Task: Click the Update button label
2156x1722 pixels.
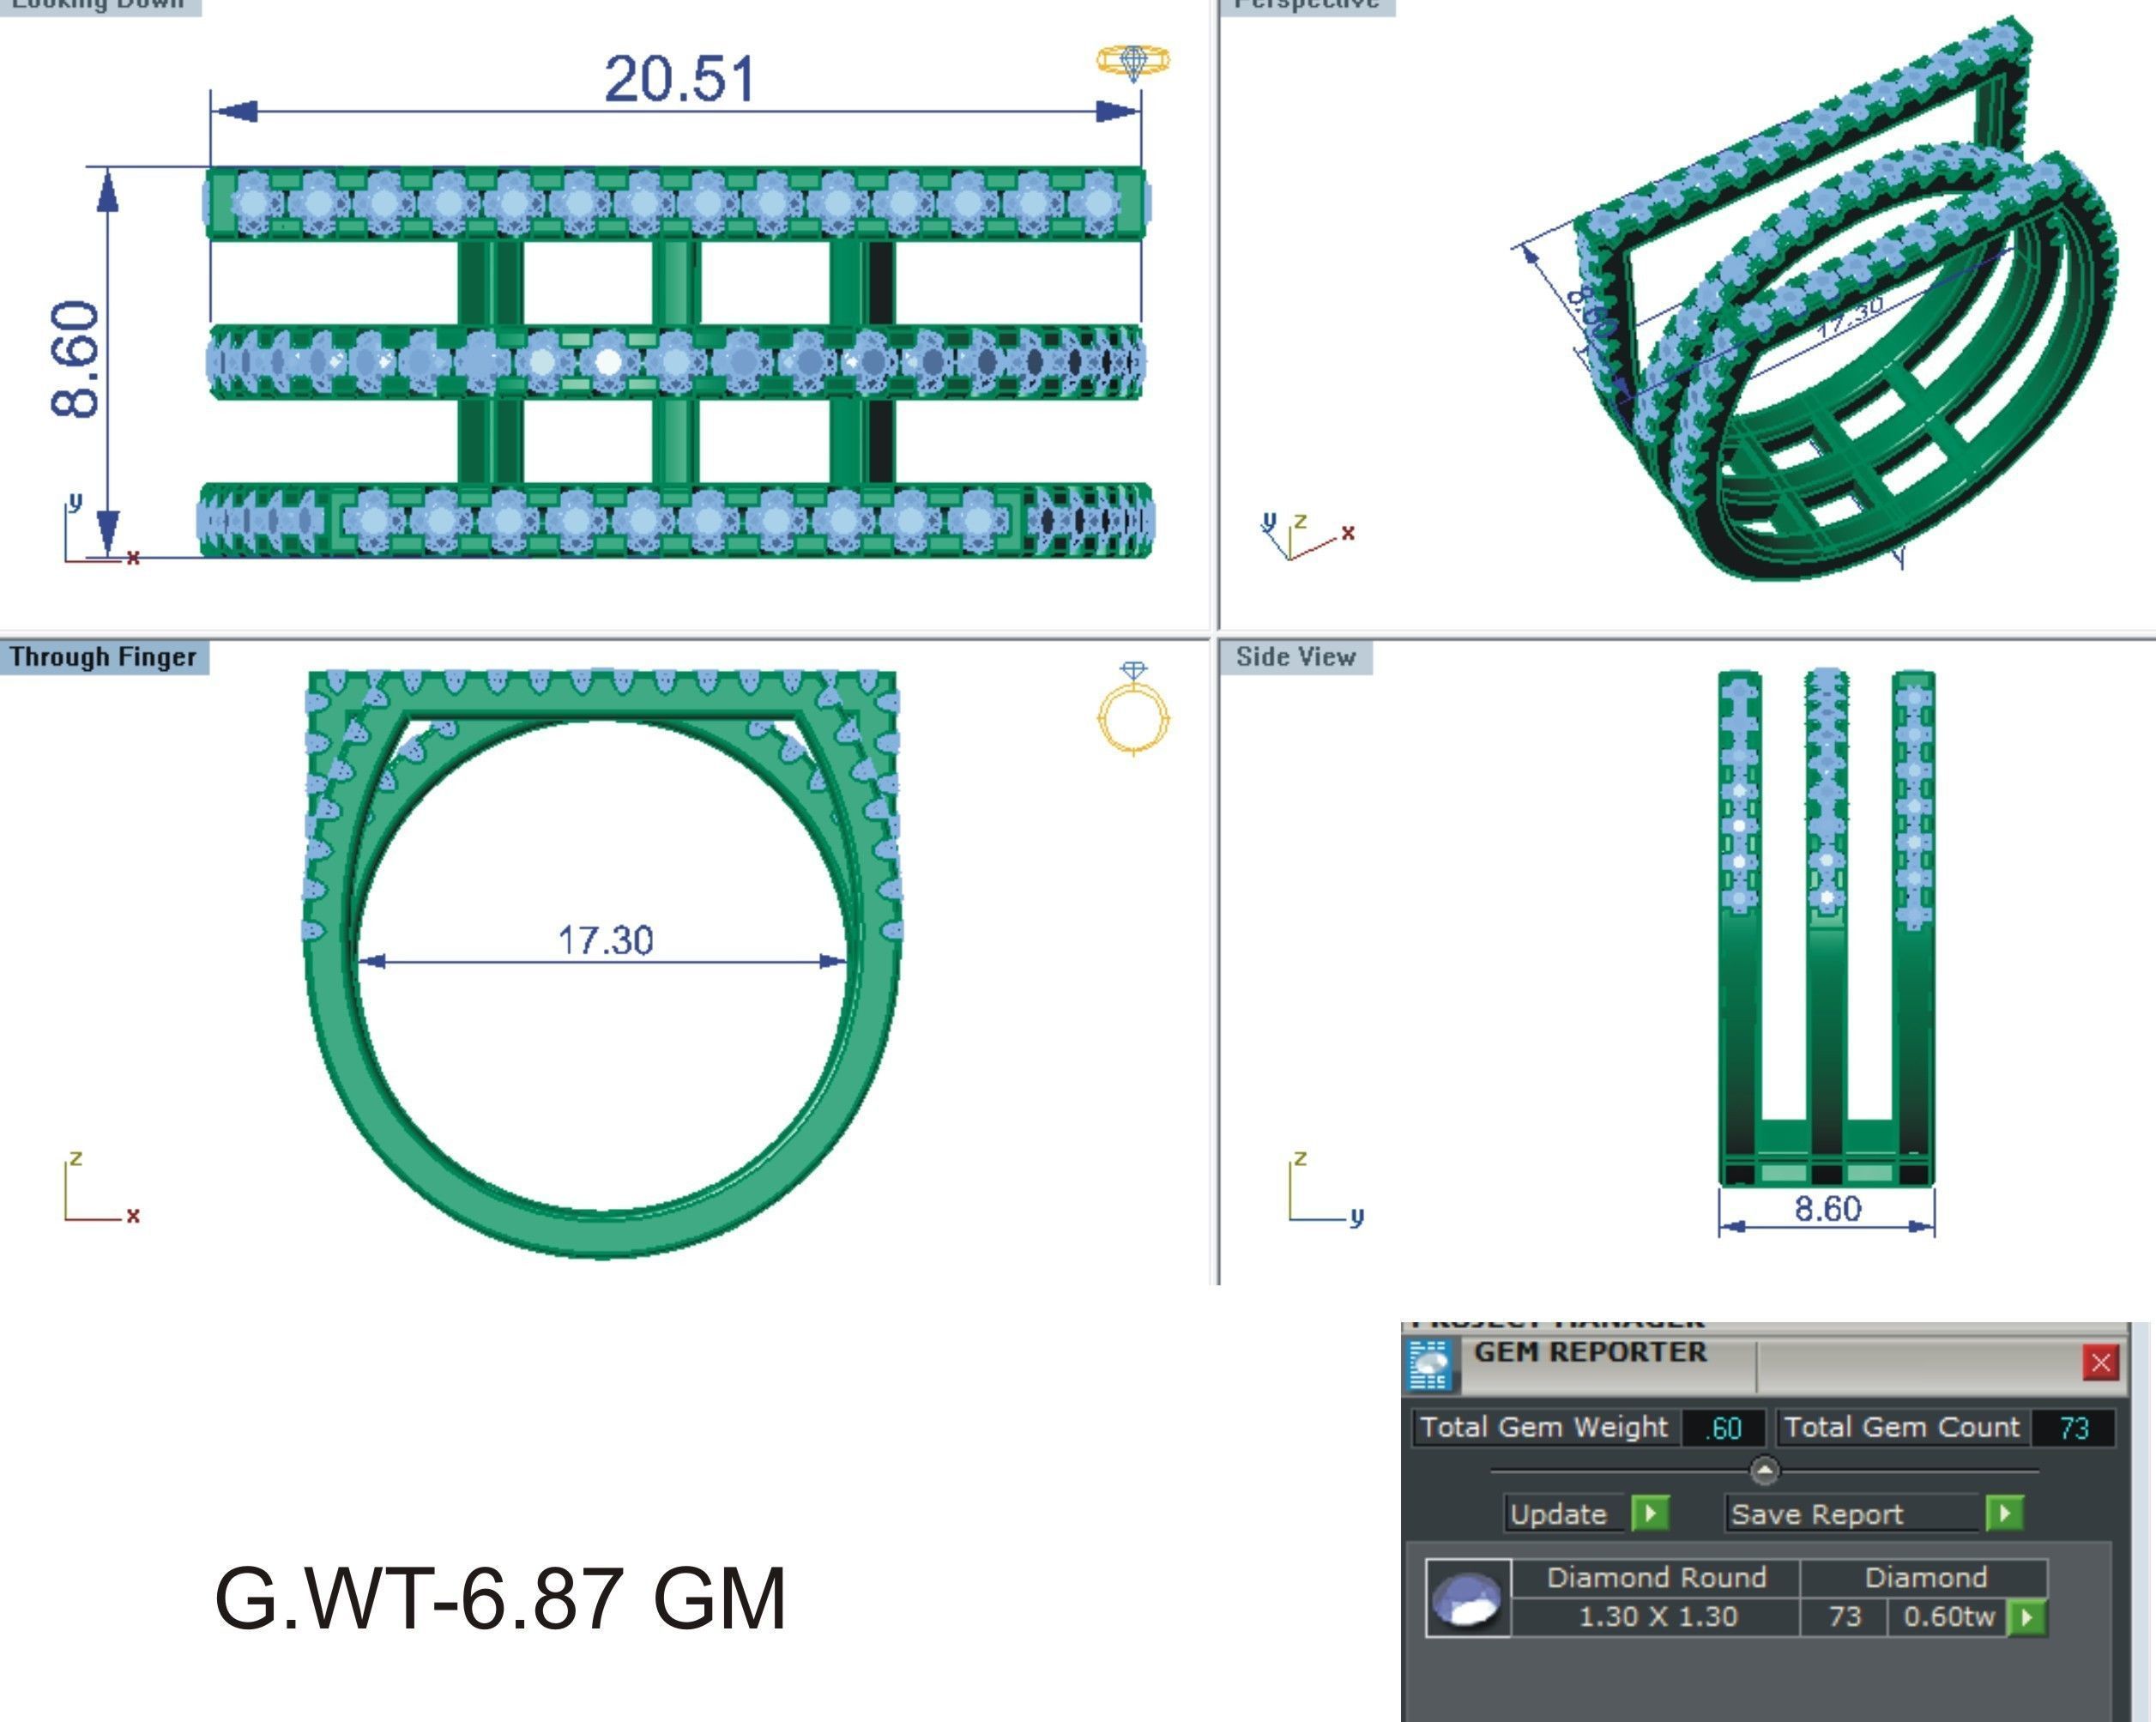Action: click(x=1558, y=1514)
